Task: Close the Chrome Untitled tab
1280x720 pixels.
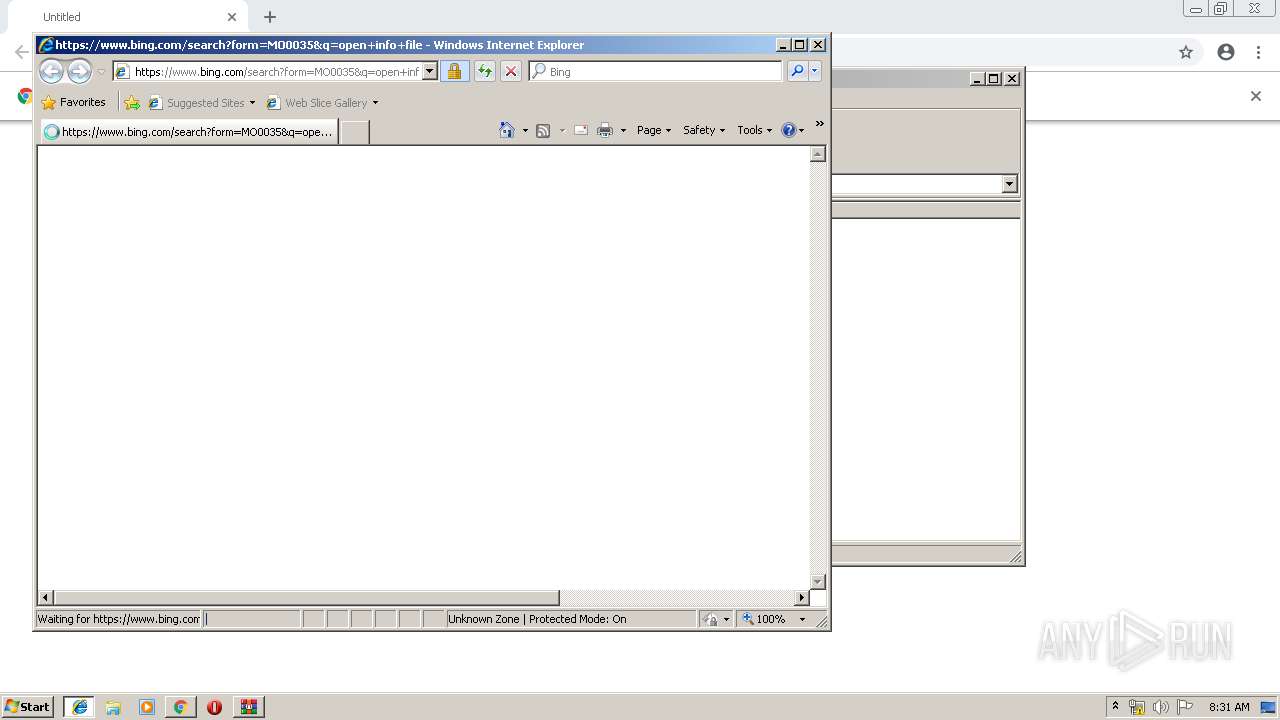Action: point(232,17)
